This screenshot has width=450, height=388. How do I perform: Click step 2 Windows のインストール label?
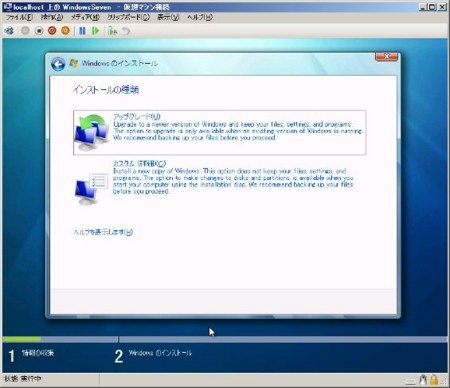click(160, 353)
